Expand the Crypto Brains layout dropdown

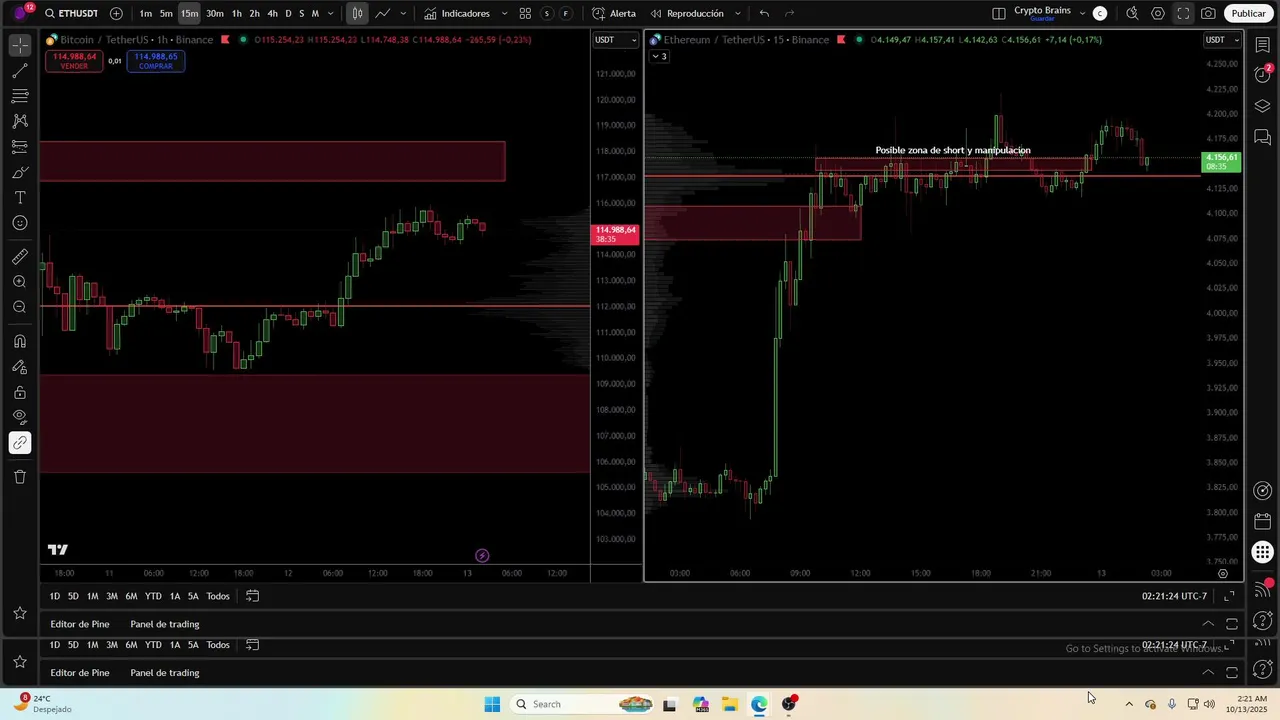1082,13
